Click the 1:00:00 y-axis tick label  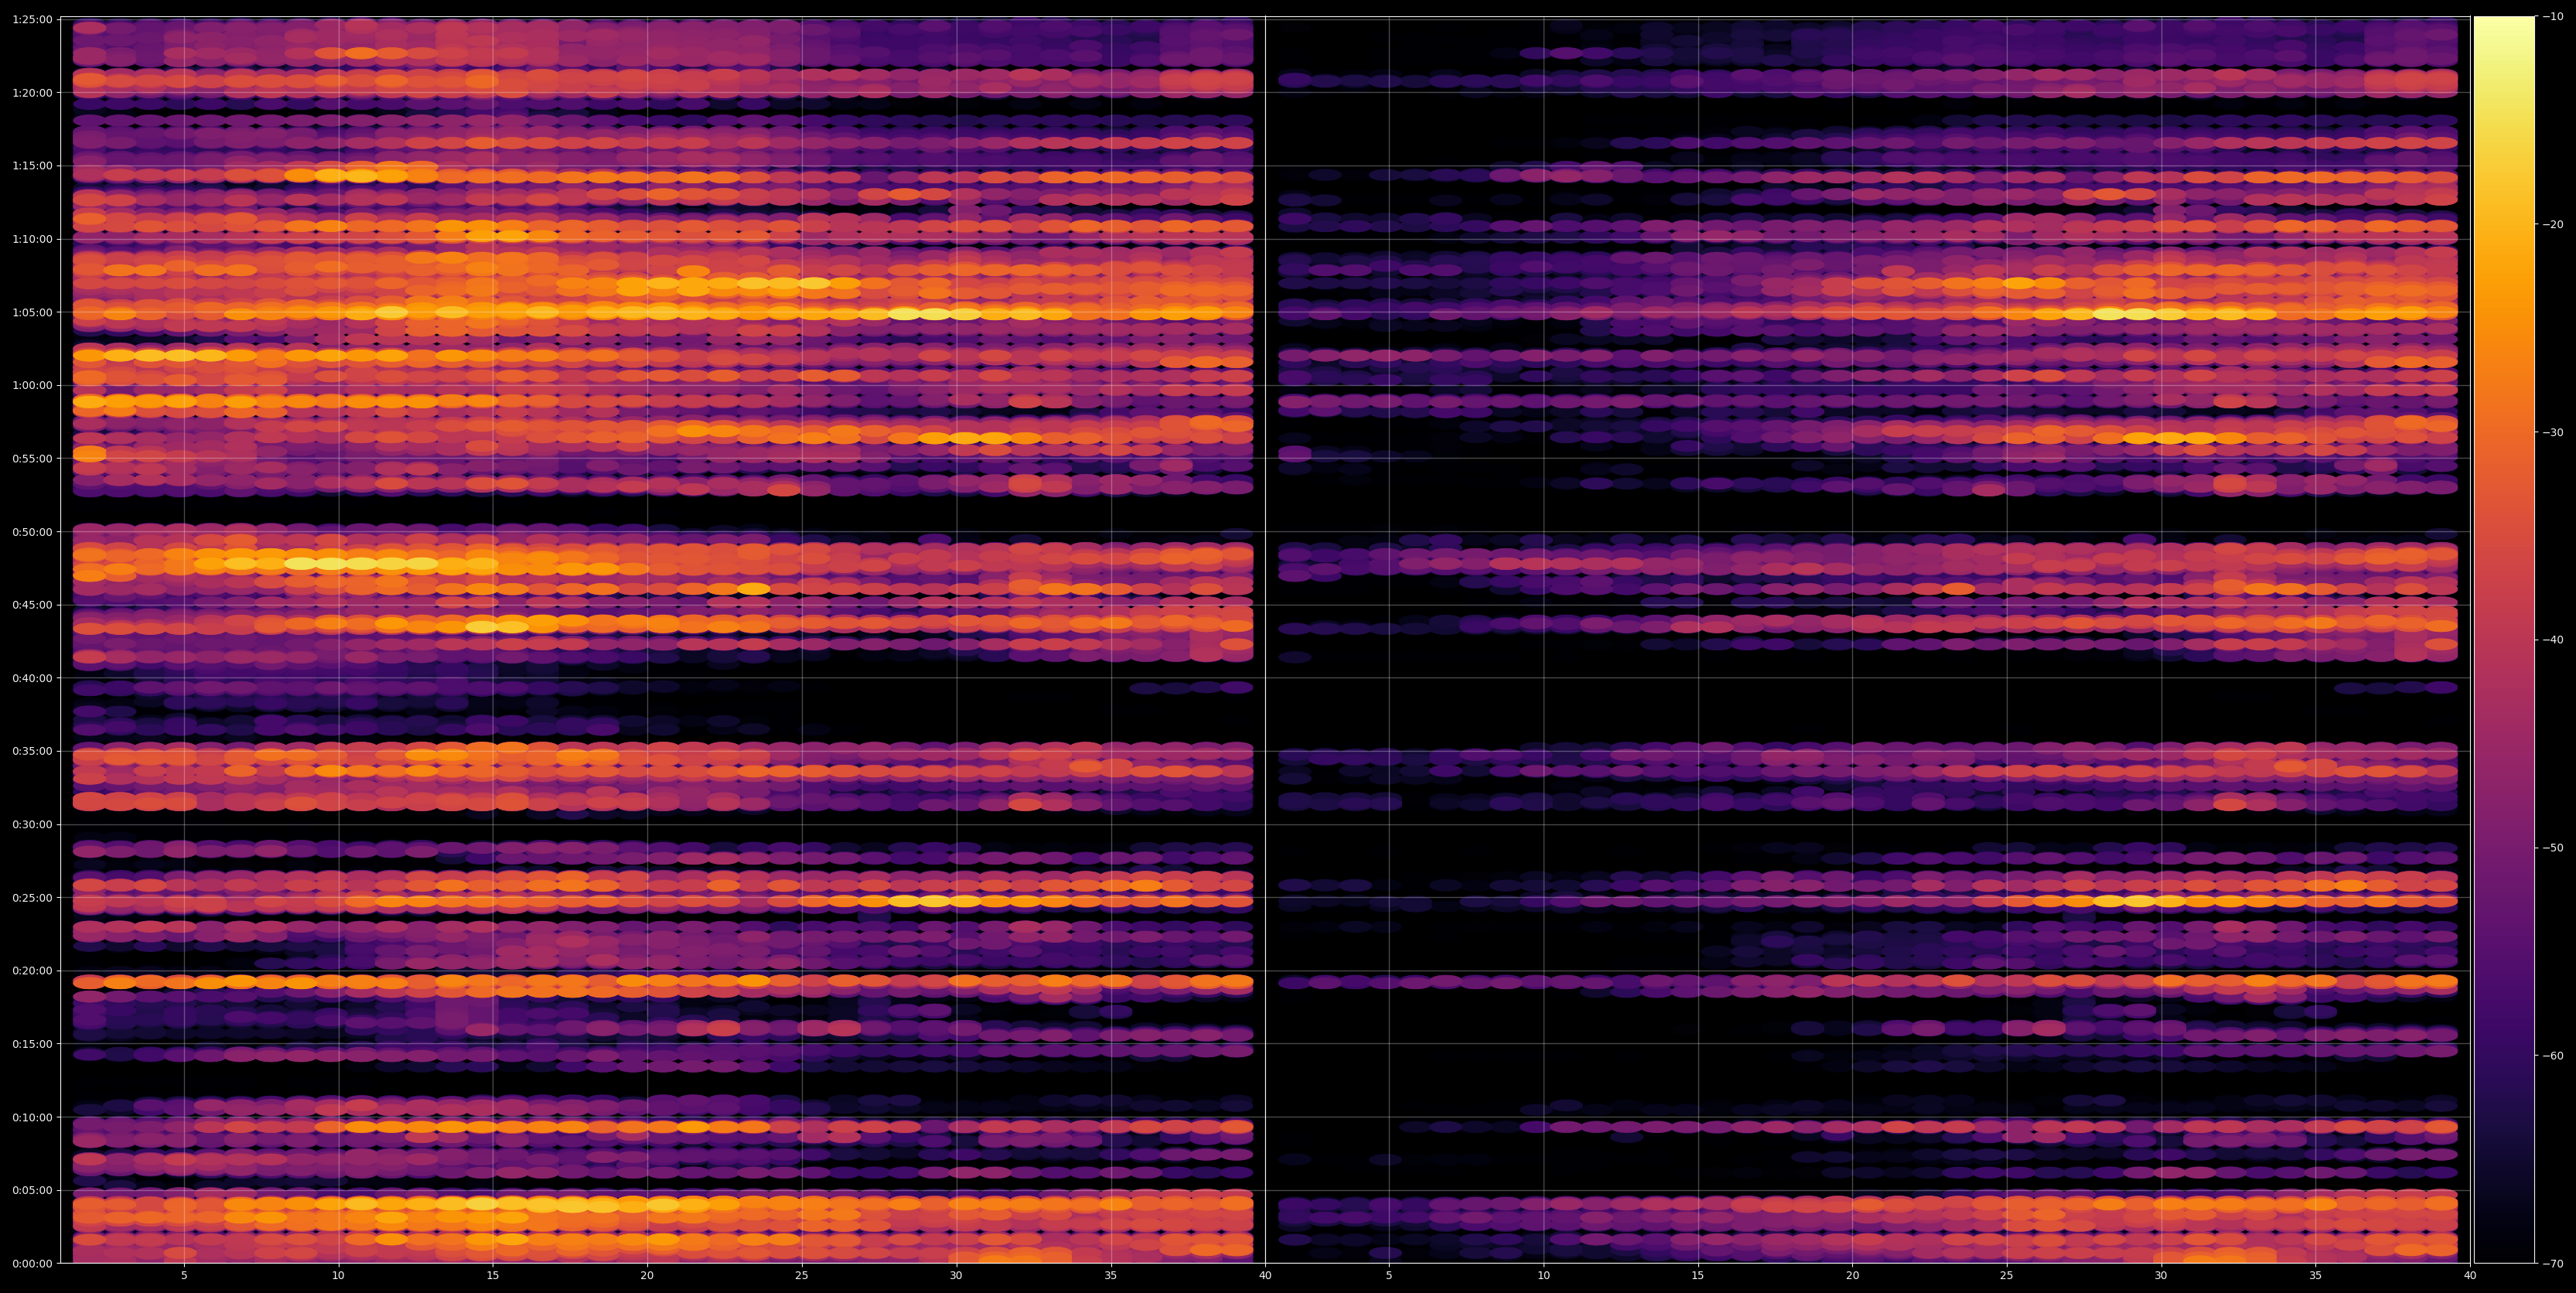32,386
